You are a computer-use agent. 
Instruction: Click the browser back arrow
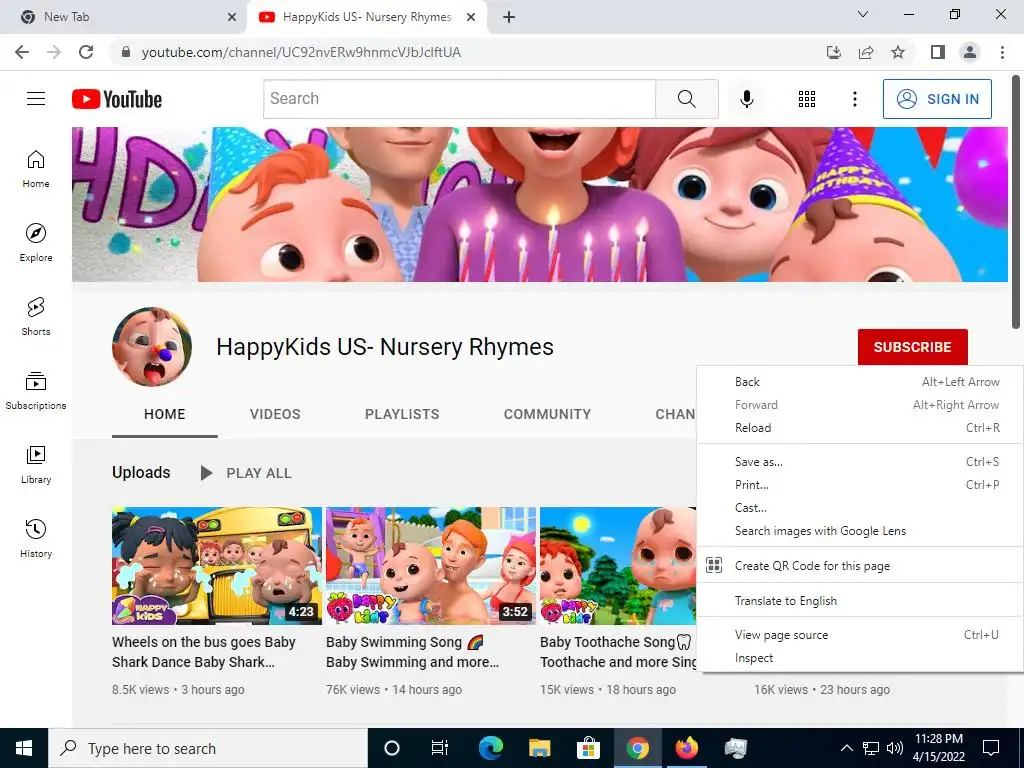pos(22,52)
